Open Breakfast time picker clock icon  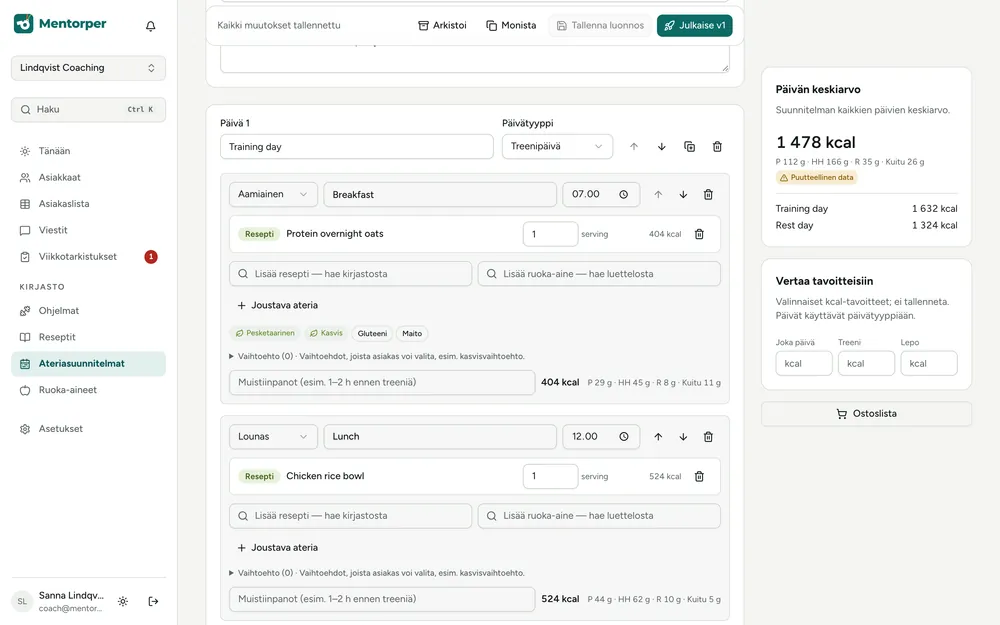click(624, 195)
